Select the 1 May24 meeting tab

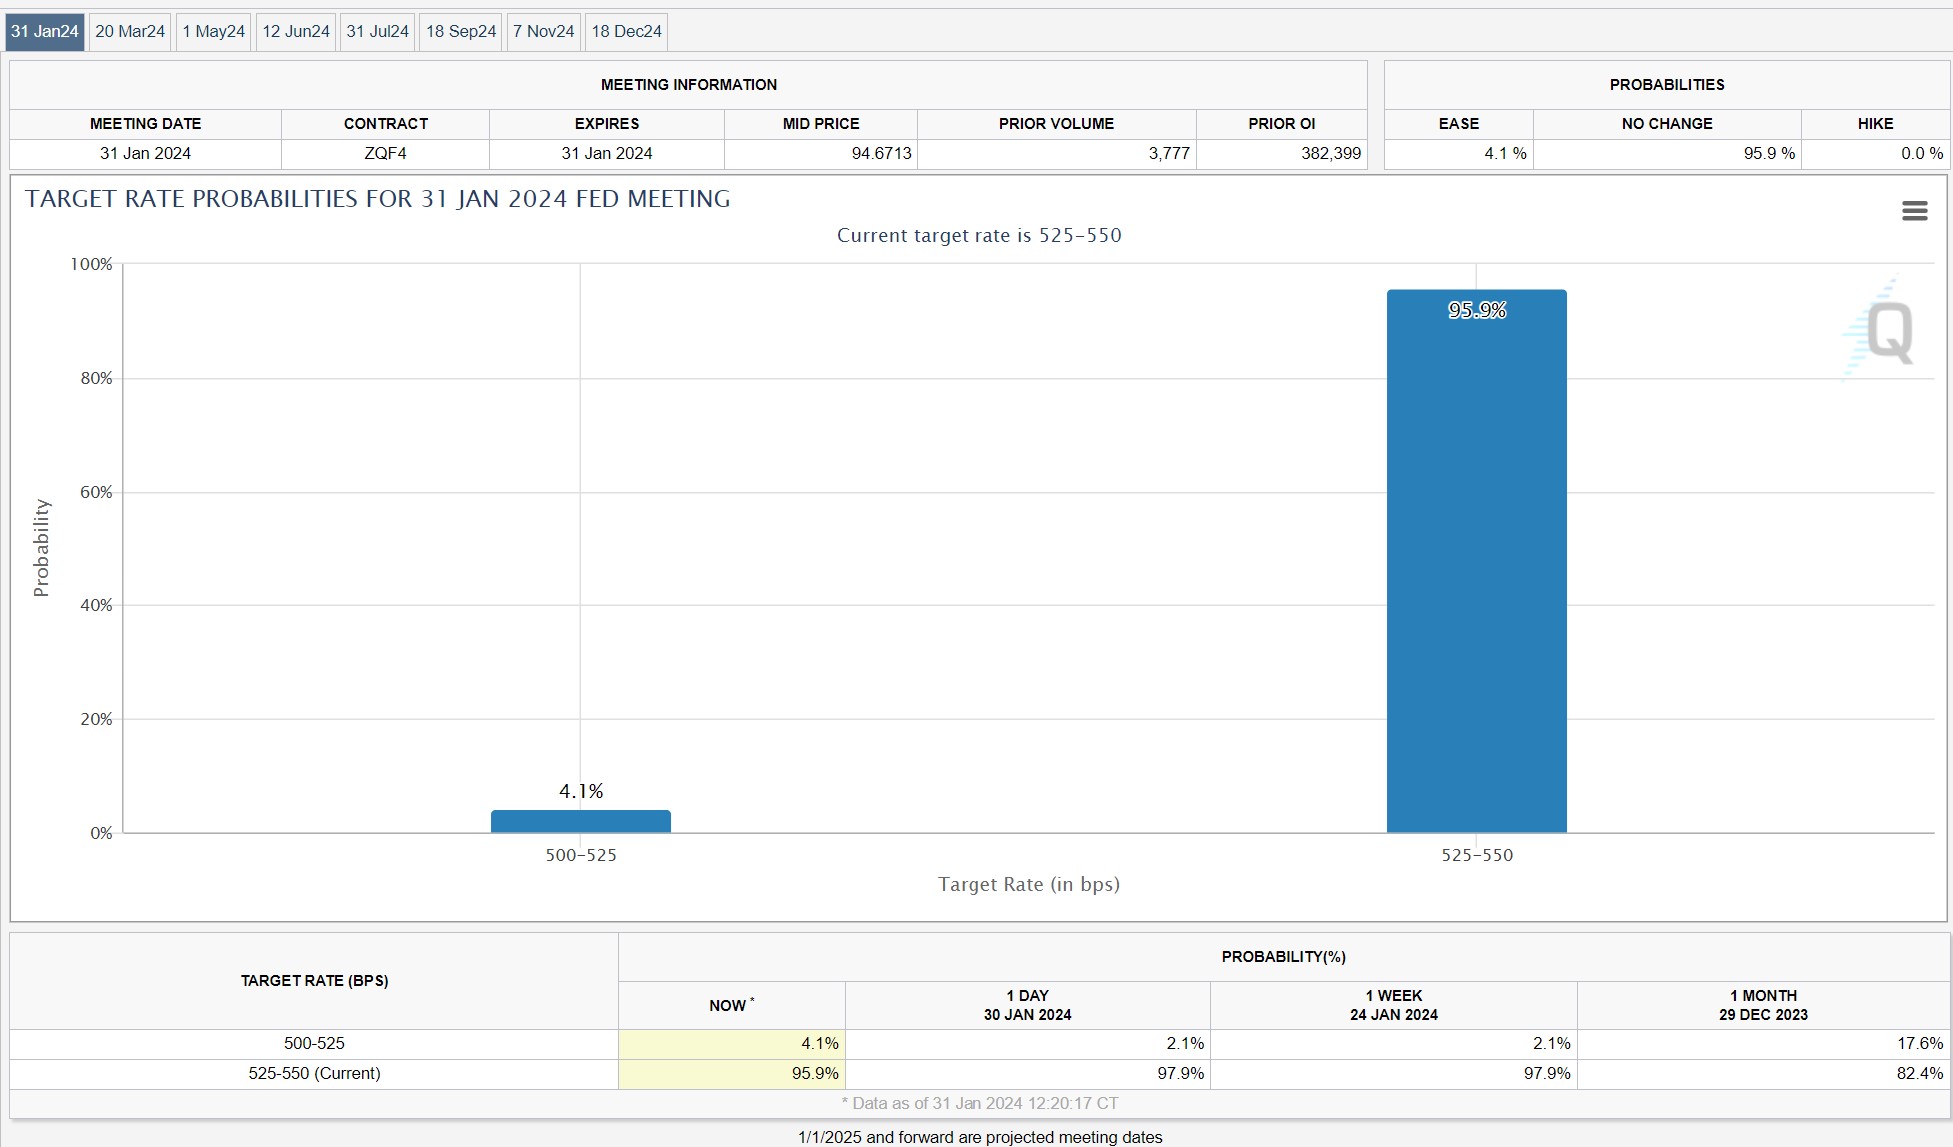pos(213,32)
